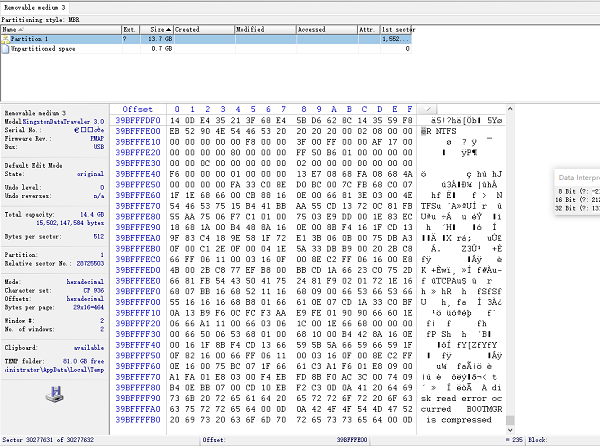600x446 pixels.
Task: Click the 'sk read error oc' ASCII text
Action: (461, 399)
